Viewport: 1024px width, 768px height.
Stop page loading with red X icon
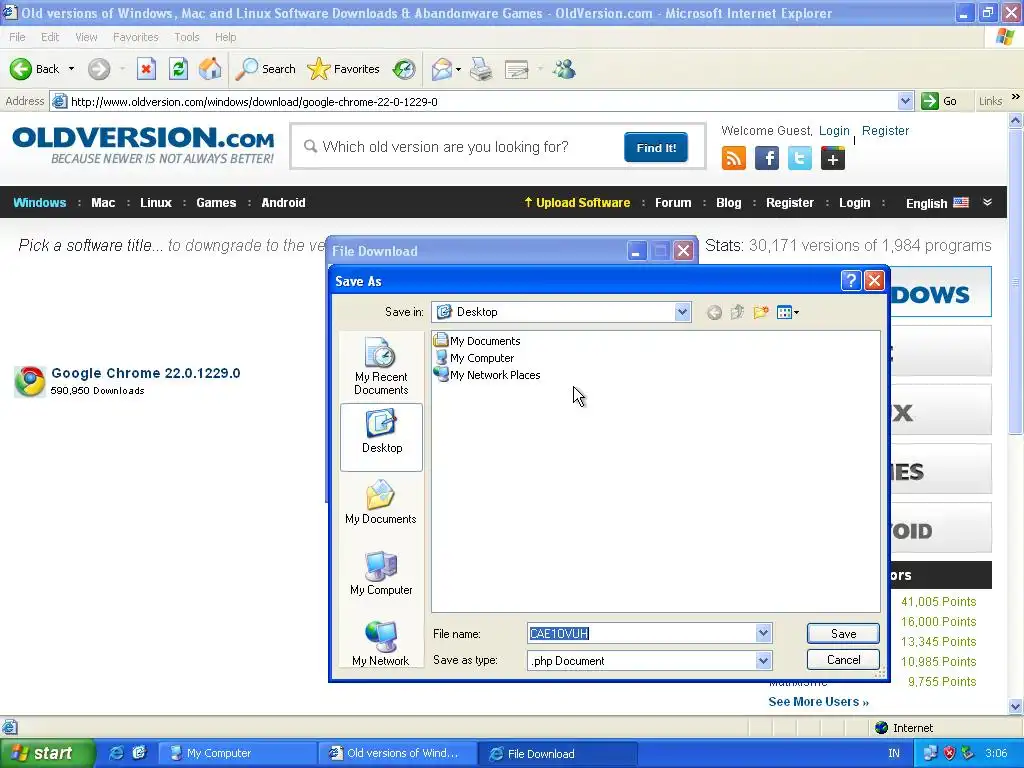click(x=146, y=69)
